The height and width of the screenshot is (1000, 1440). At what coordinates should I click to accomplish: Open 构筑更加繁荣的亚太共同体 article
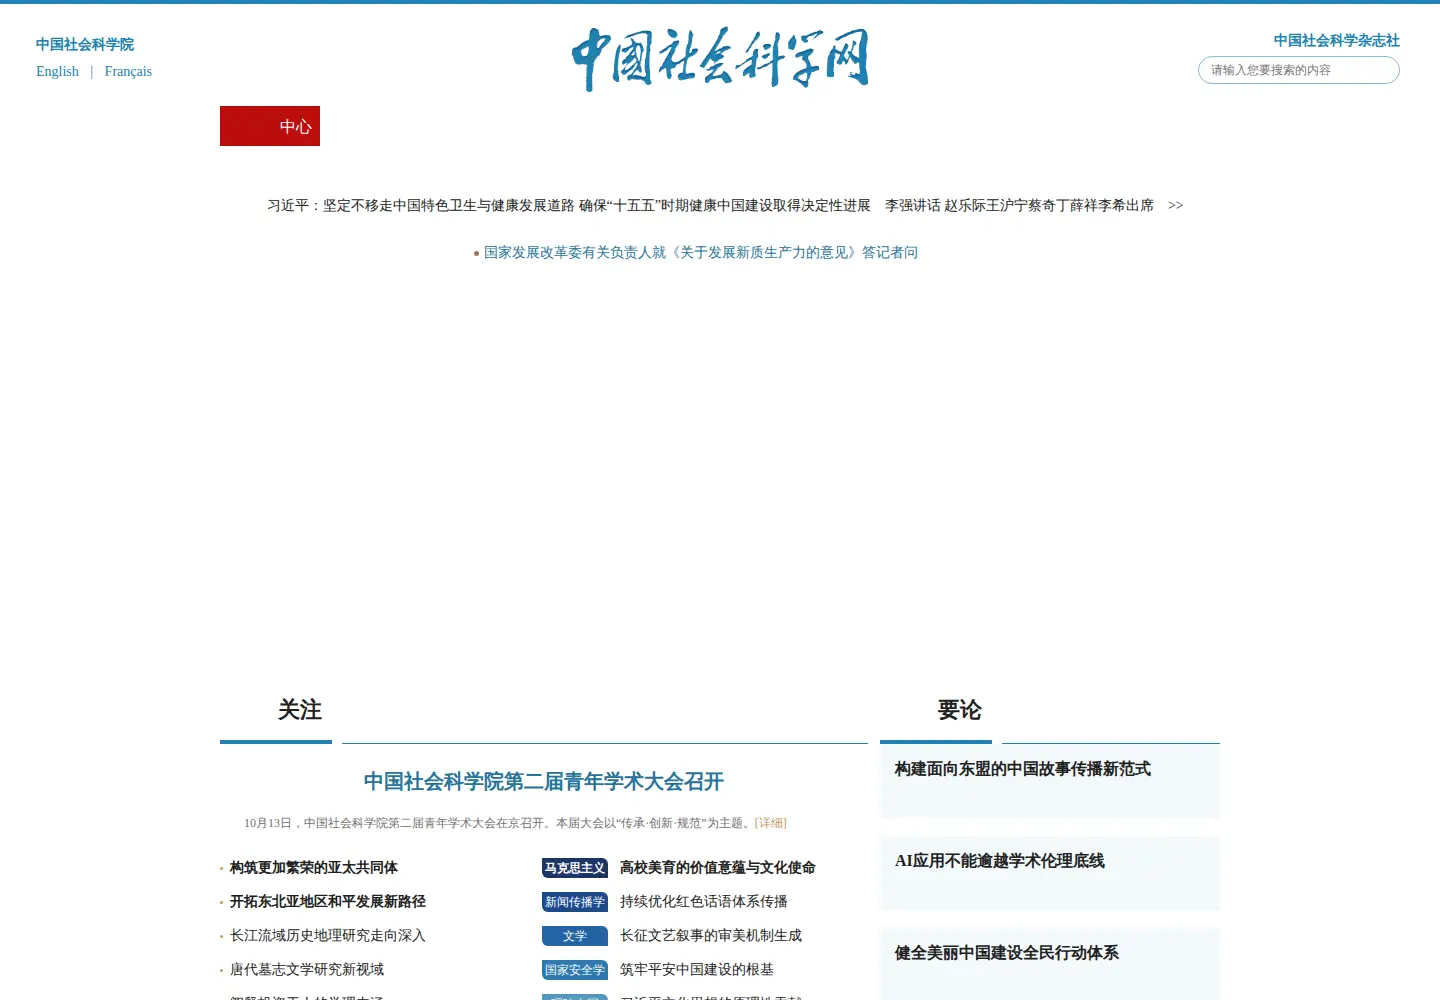[313, 867]
